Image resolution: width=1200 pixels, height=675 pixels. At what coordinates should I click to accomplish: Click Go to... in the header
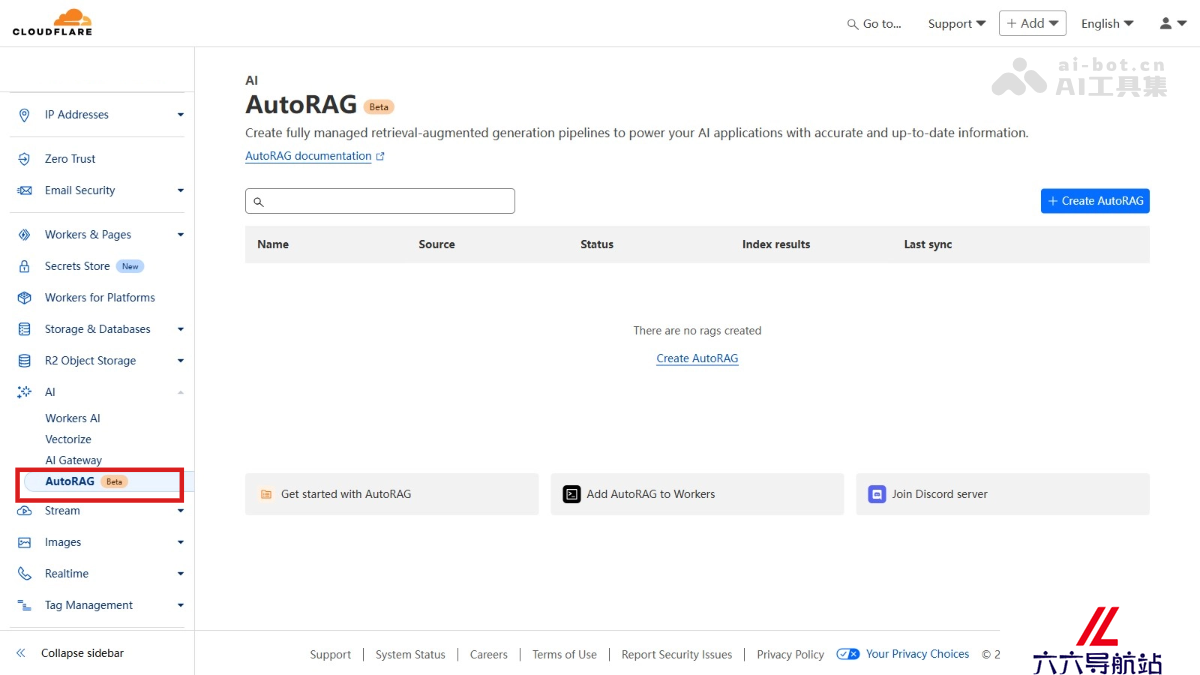tap(874, 24)
